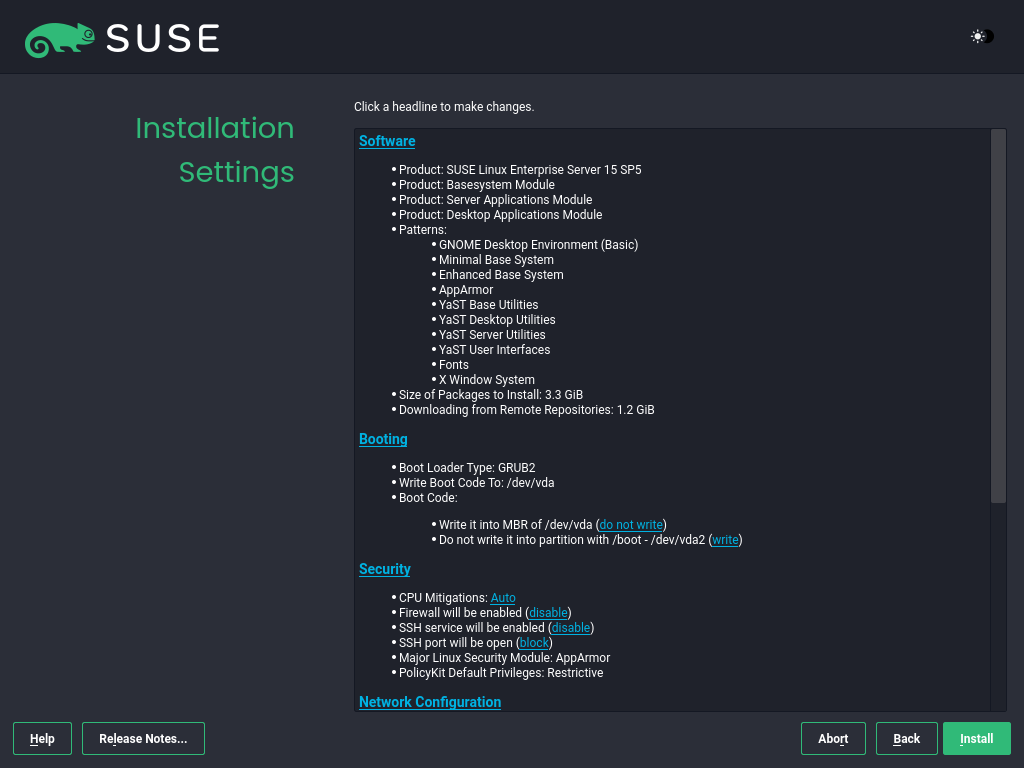Block the SSH port
Image resolution: width=1024 pixels, height=768 pixels.
point(533,642)
